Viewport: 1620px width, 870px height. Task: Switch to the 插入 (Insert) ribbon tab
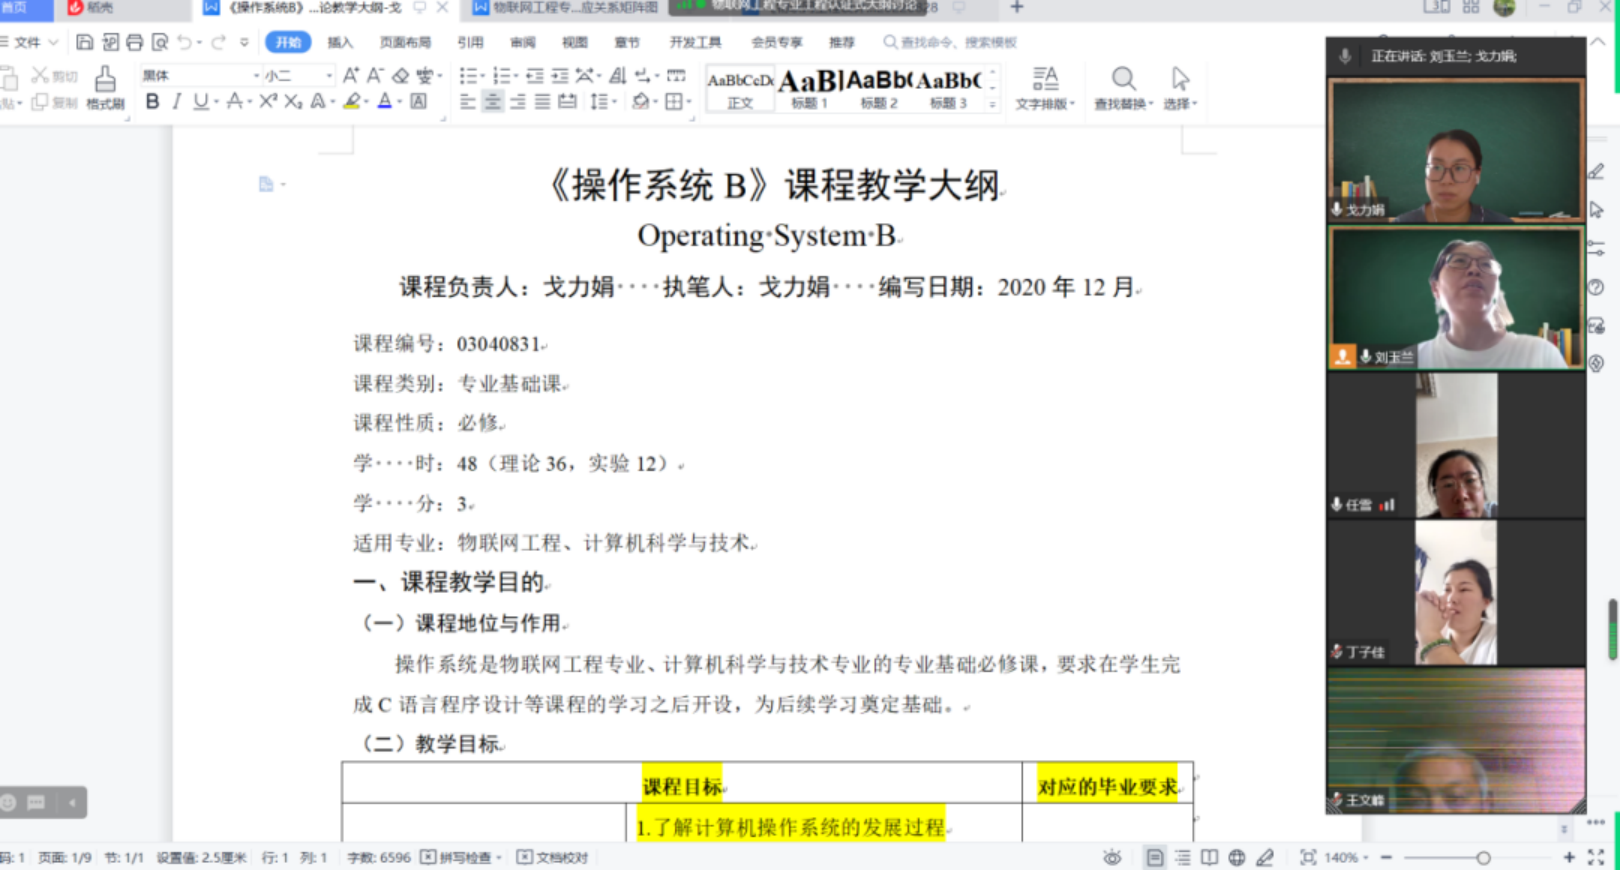340,42
